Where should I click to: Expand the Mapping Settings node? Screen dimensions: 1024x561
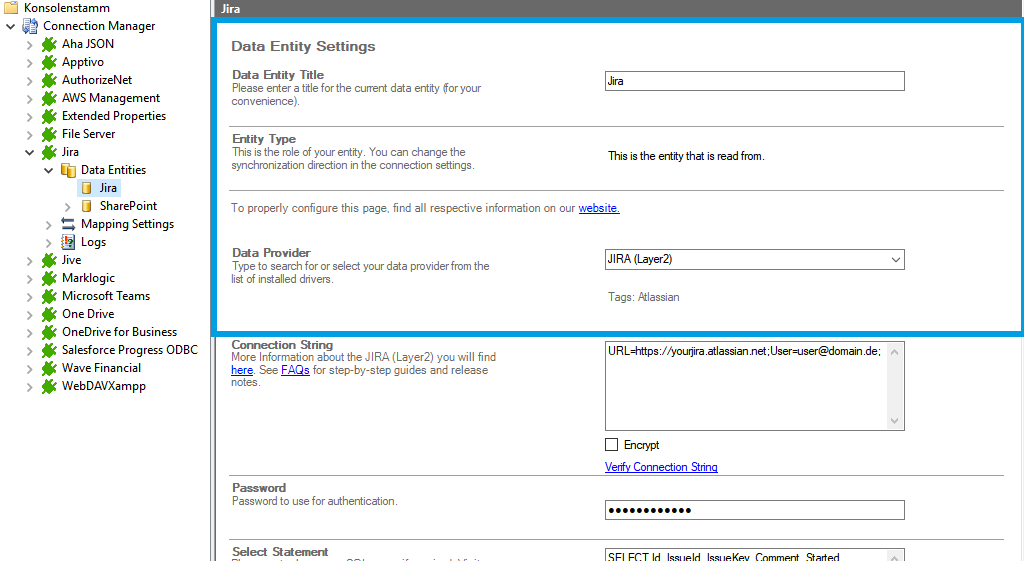48,224
